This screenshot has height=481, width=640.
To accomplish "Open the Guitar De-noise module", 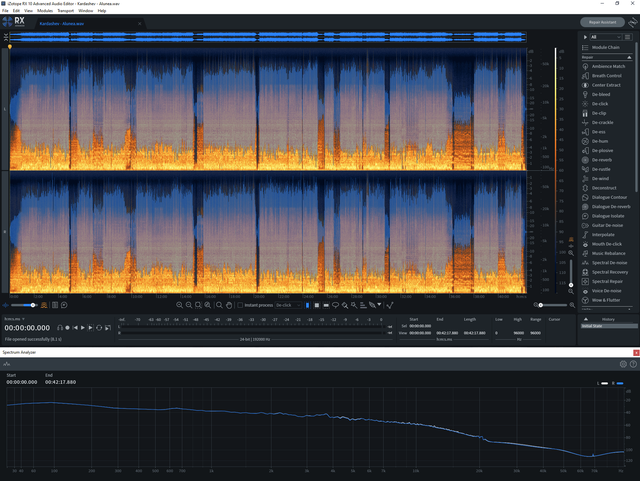I will coord(602,225).
